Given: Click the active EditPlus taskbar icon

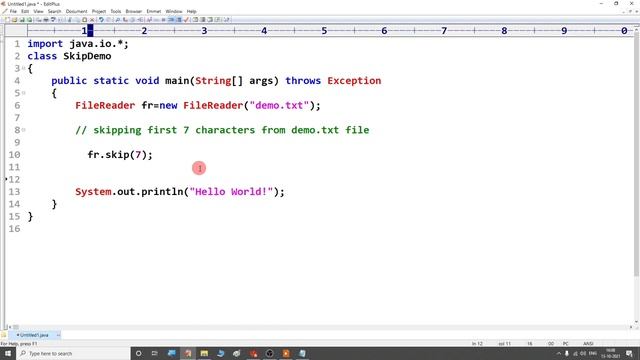Looking at the screenshot, I should point(188,353).
